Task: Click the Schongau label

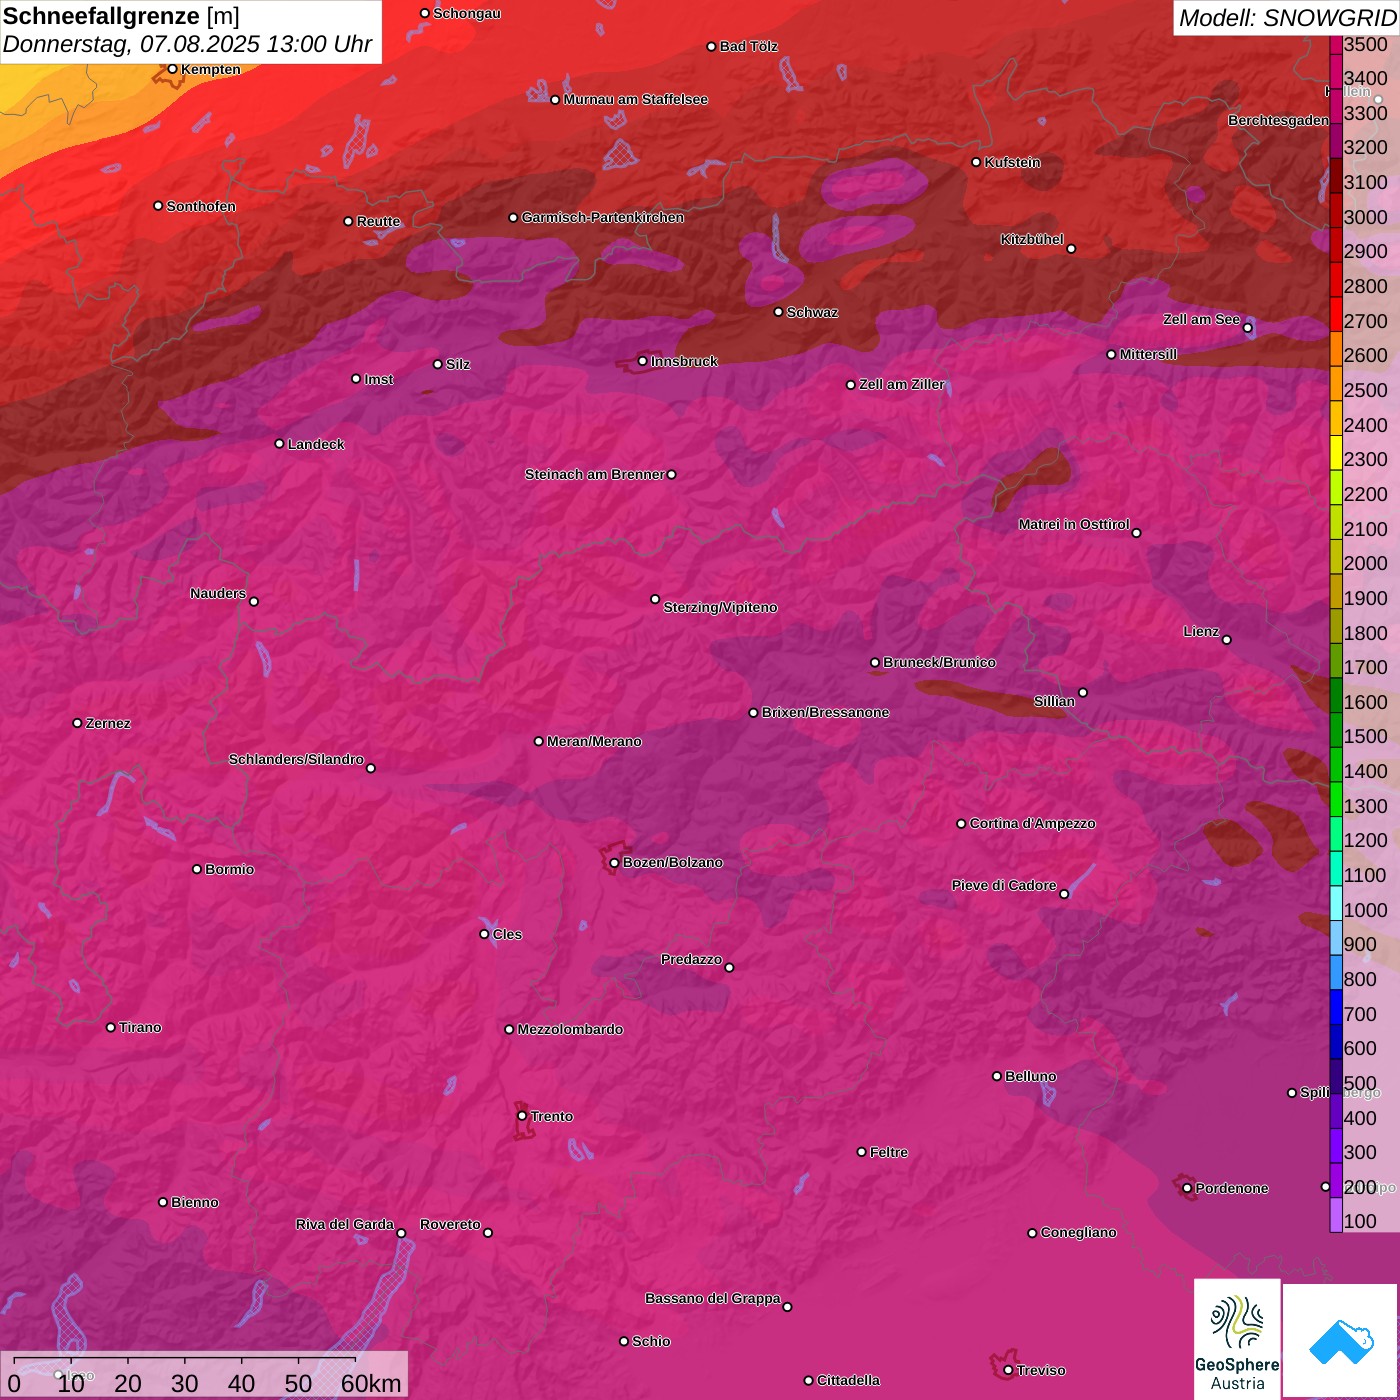Action: click(467, 13)
